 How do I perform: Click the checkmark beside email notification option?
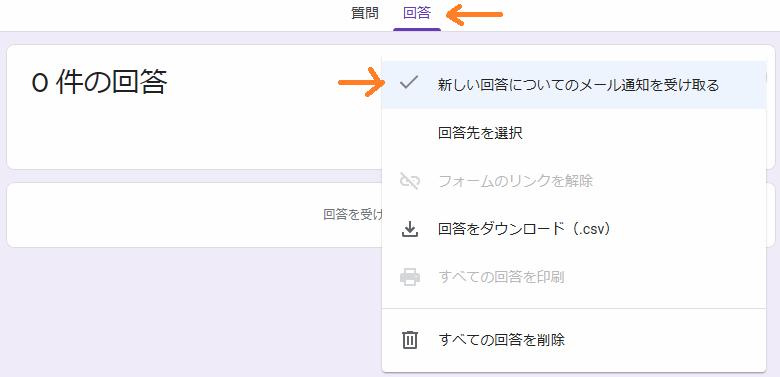point(409,83)
